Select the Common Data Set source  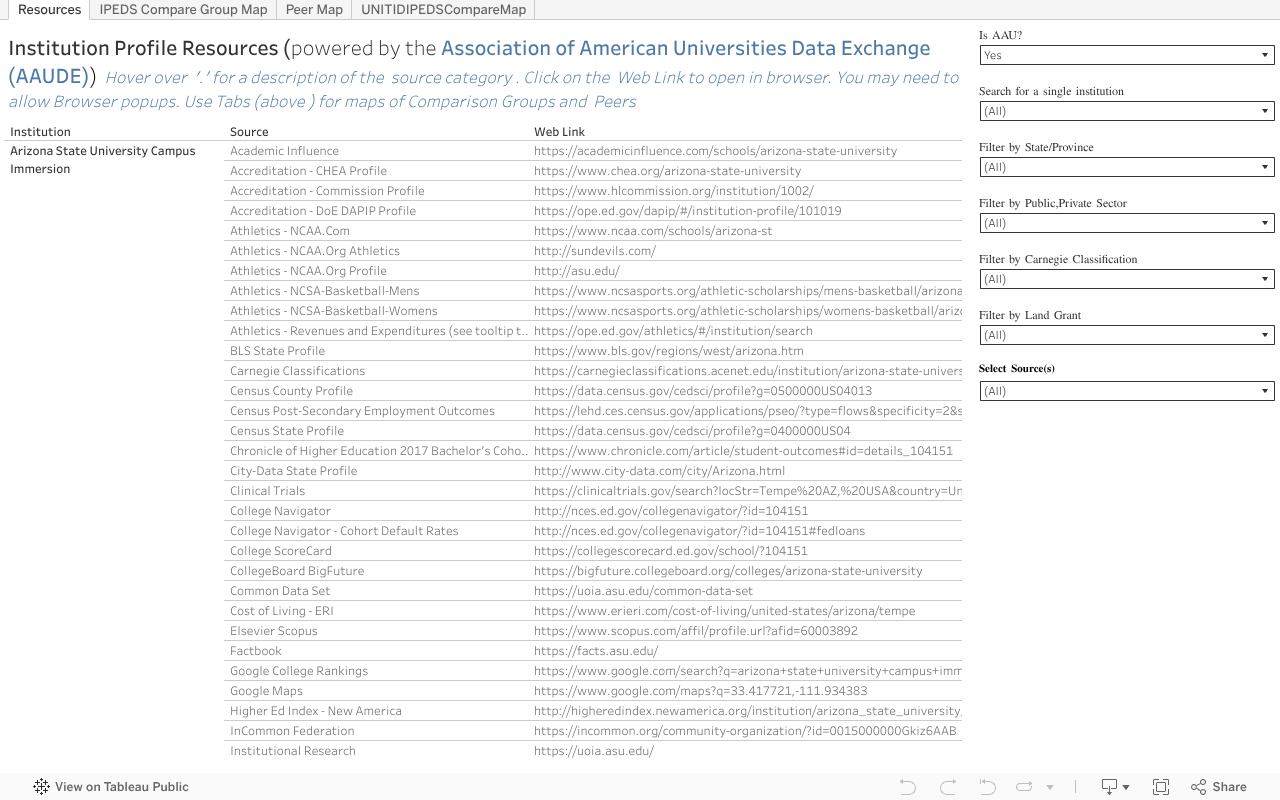point(280,591)
